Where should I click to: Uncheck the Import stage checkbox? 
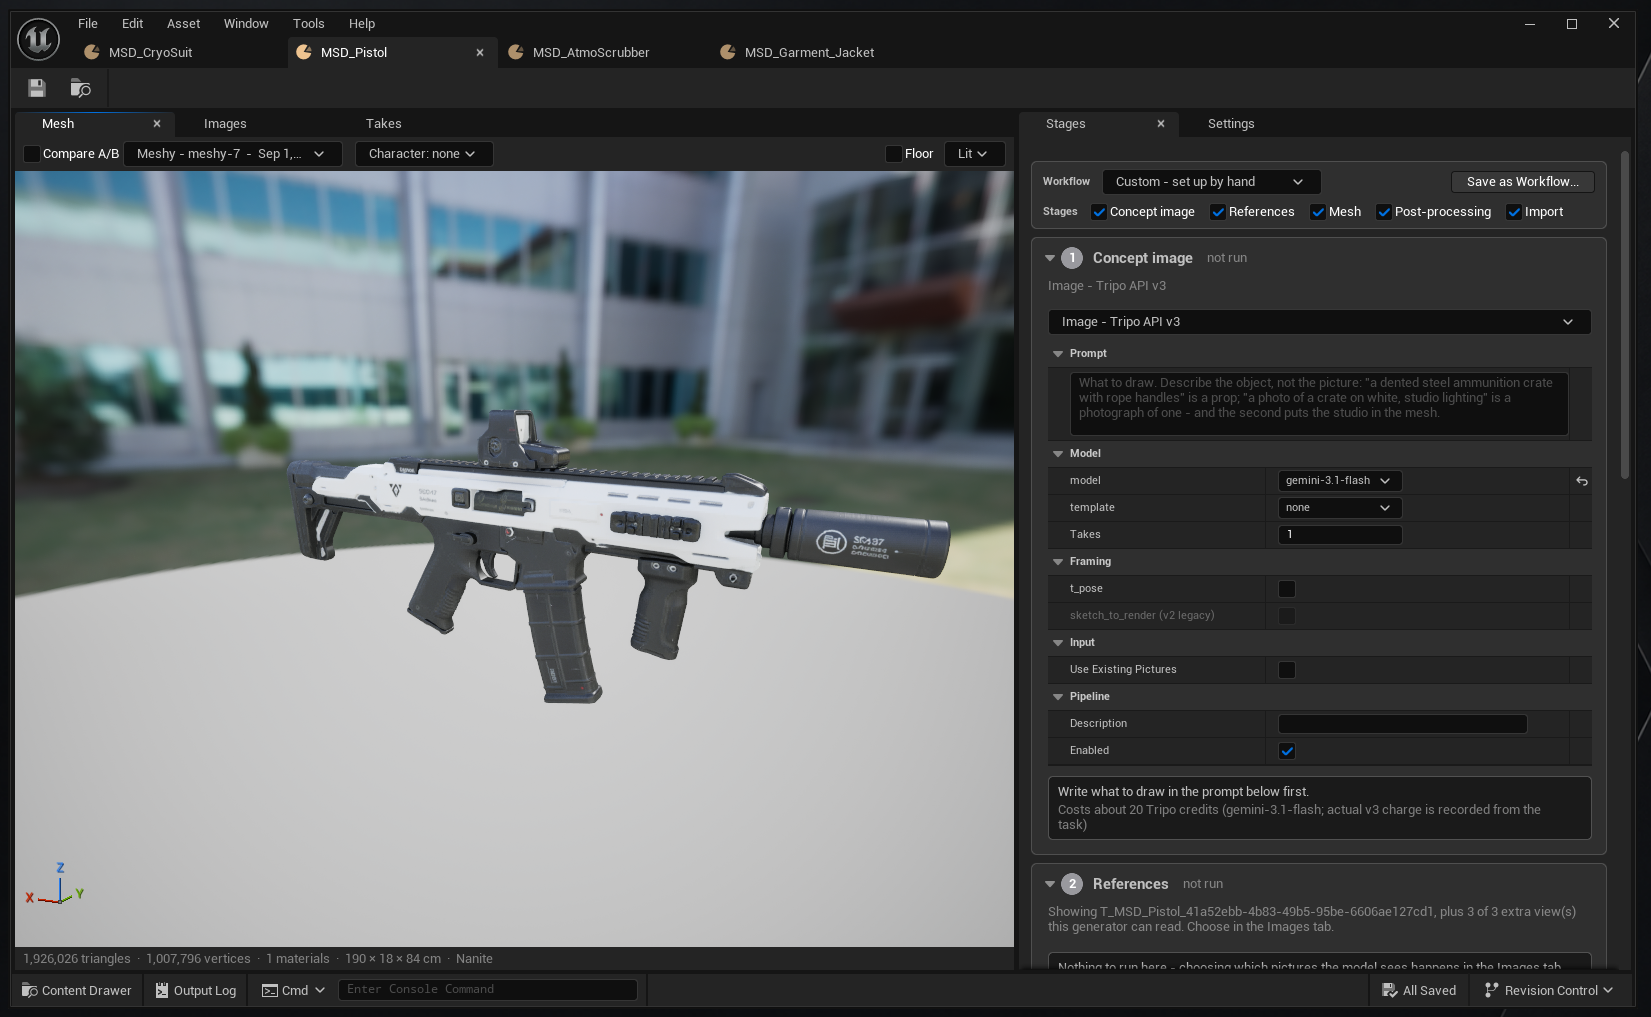point(1514,212)
